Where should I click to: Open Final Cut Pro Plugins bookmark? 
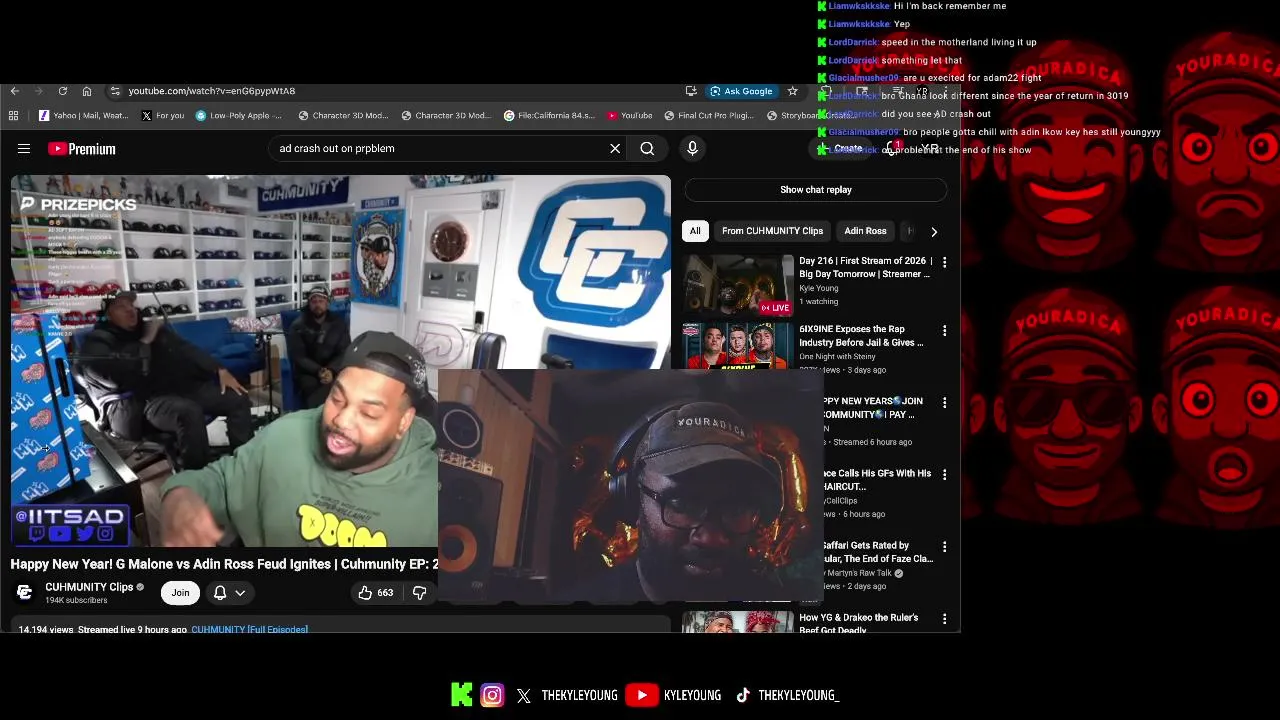click(709, 116)
